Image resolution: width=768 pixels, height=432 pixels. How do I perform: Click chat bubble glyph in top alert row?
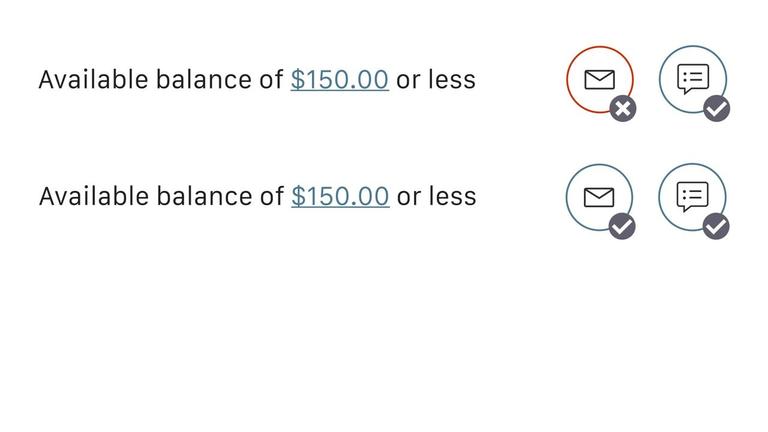[x=693, y=78]
